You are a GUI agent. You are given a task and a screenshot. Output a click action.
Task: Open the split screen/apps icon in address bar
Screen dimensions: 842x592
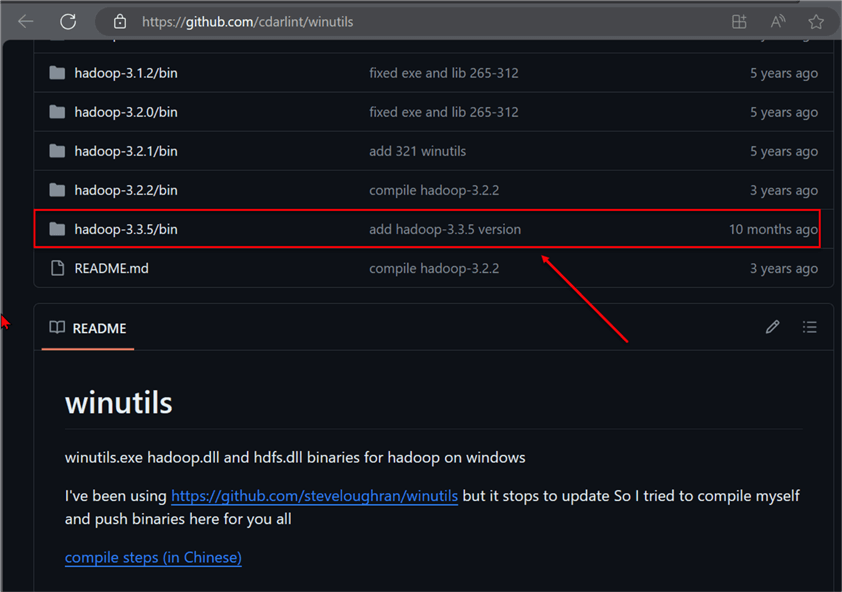pyautogui.click(x=739, y=21)
